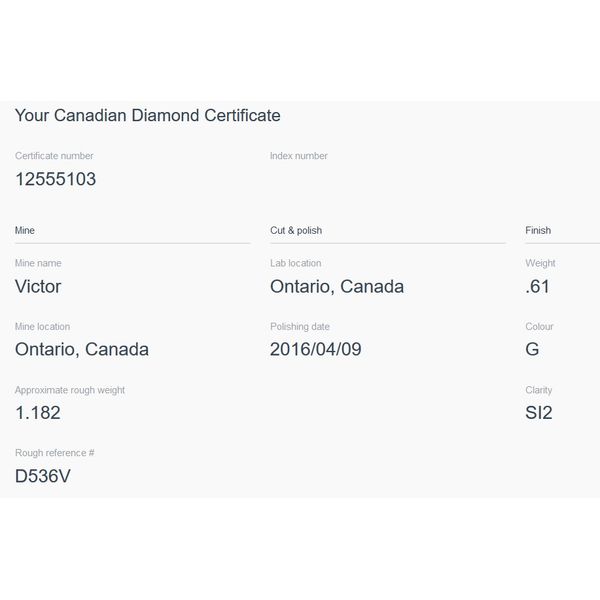Open the Cut & polish section header
This screenshot has height=600, width=600.
(x=296, y=230)
